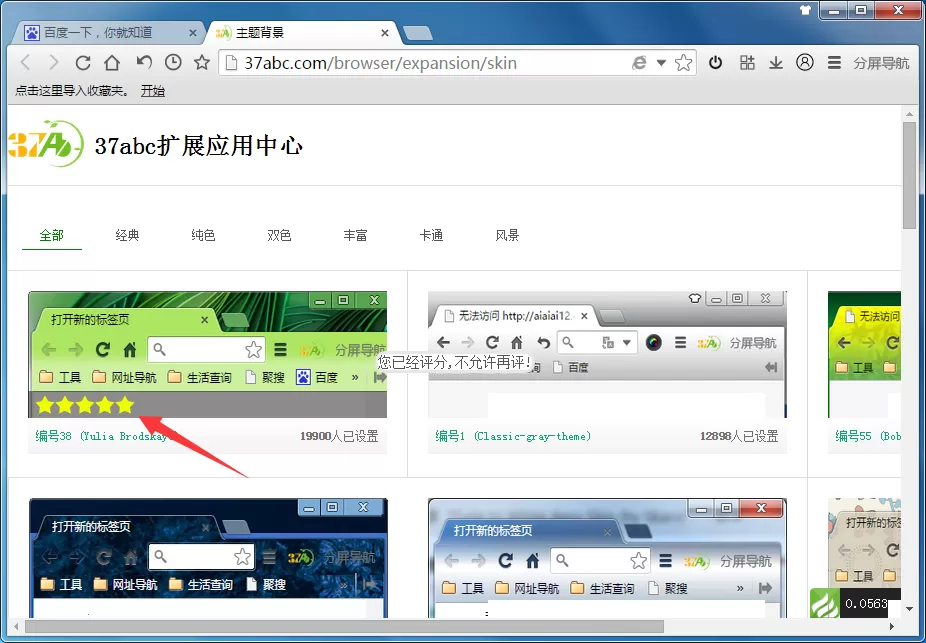Screen dimensions: 926x643
Task: Open a new tab
Action: point(418,33)
